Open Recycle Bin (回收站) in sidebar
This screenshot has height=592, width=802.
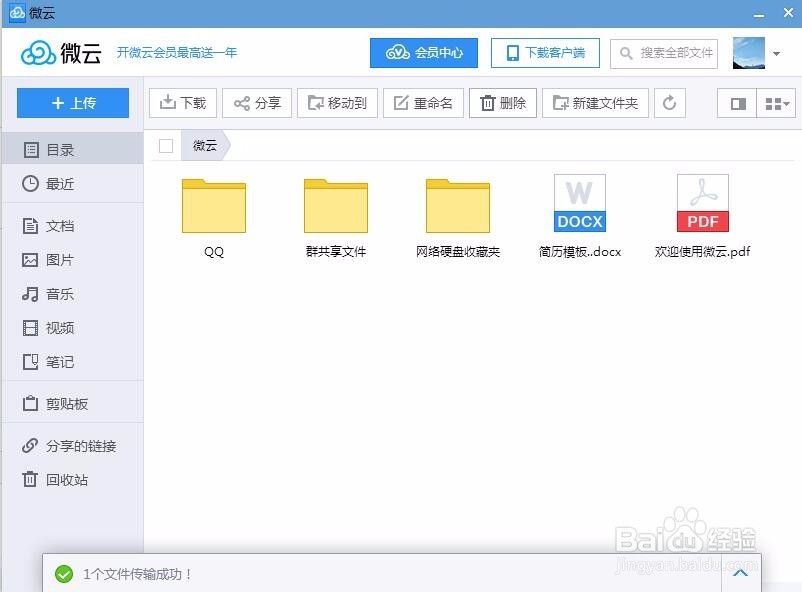tap(73, 479)
